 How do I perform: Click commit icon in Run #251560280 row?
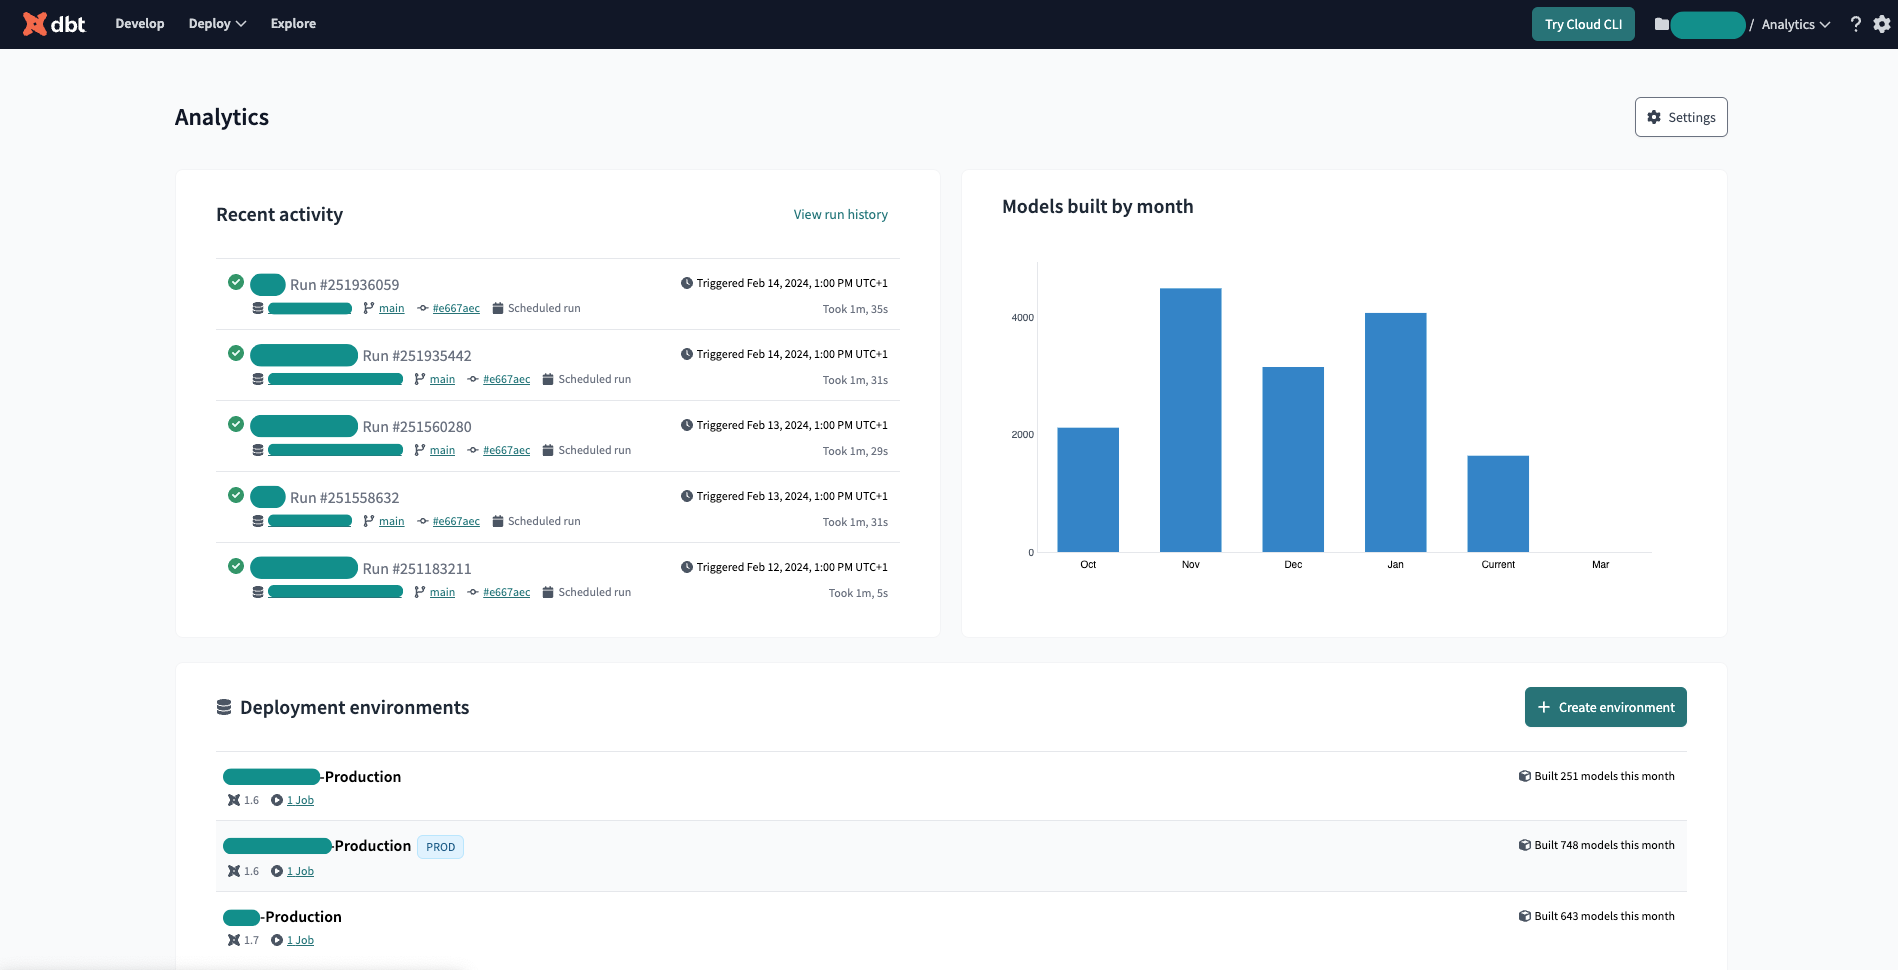[x=473, y=450]
